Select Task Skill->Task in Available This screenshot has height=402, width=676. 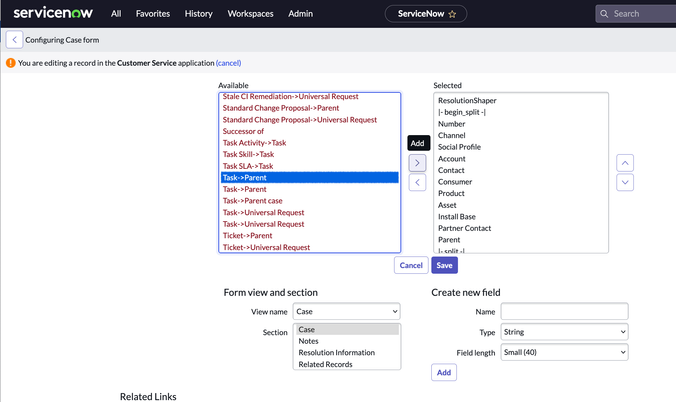click(310, 154)
